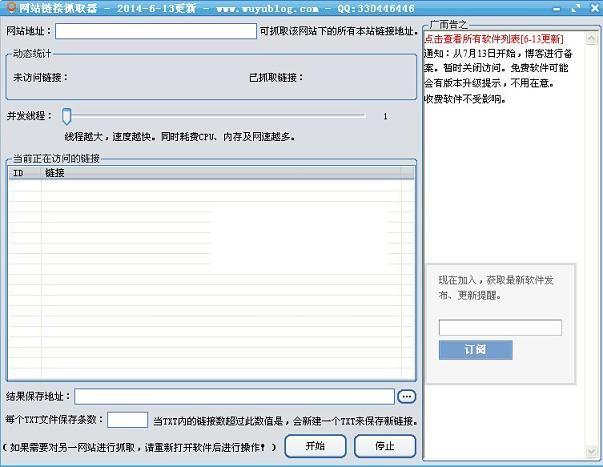Click the ID column header
Image resolution: width=603 pixels, height=467 pixels.
[24, 173]
